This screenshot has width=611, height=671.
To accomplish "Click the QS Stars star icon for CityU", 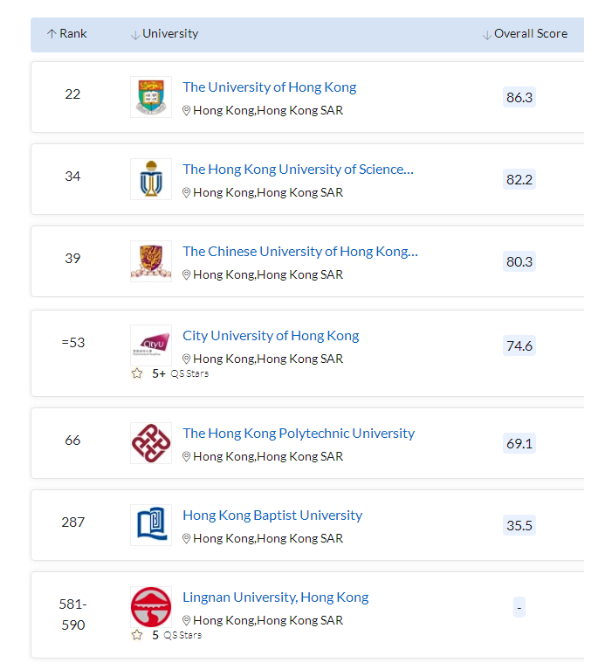I will point(137,374).
